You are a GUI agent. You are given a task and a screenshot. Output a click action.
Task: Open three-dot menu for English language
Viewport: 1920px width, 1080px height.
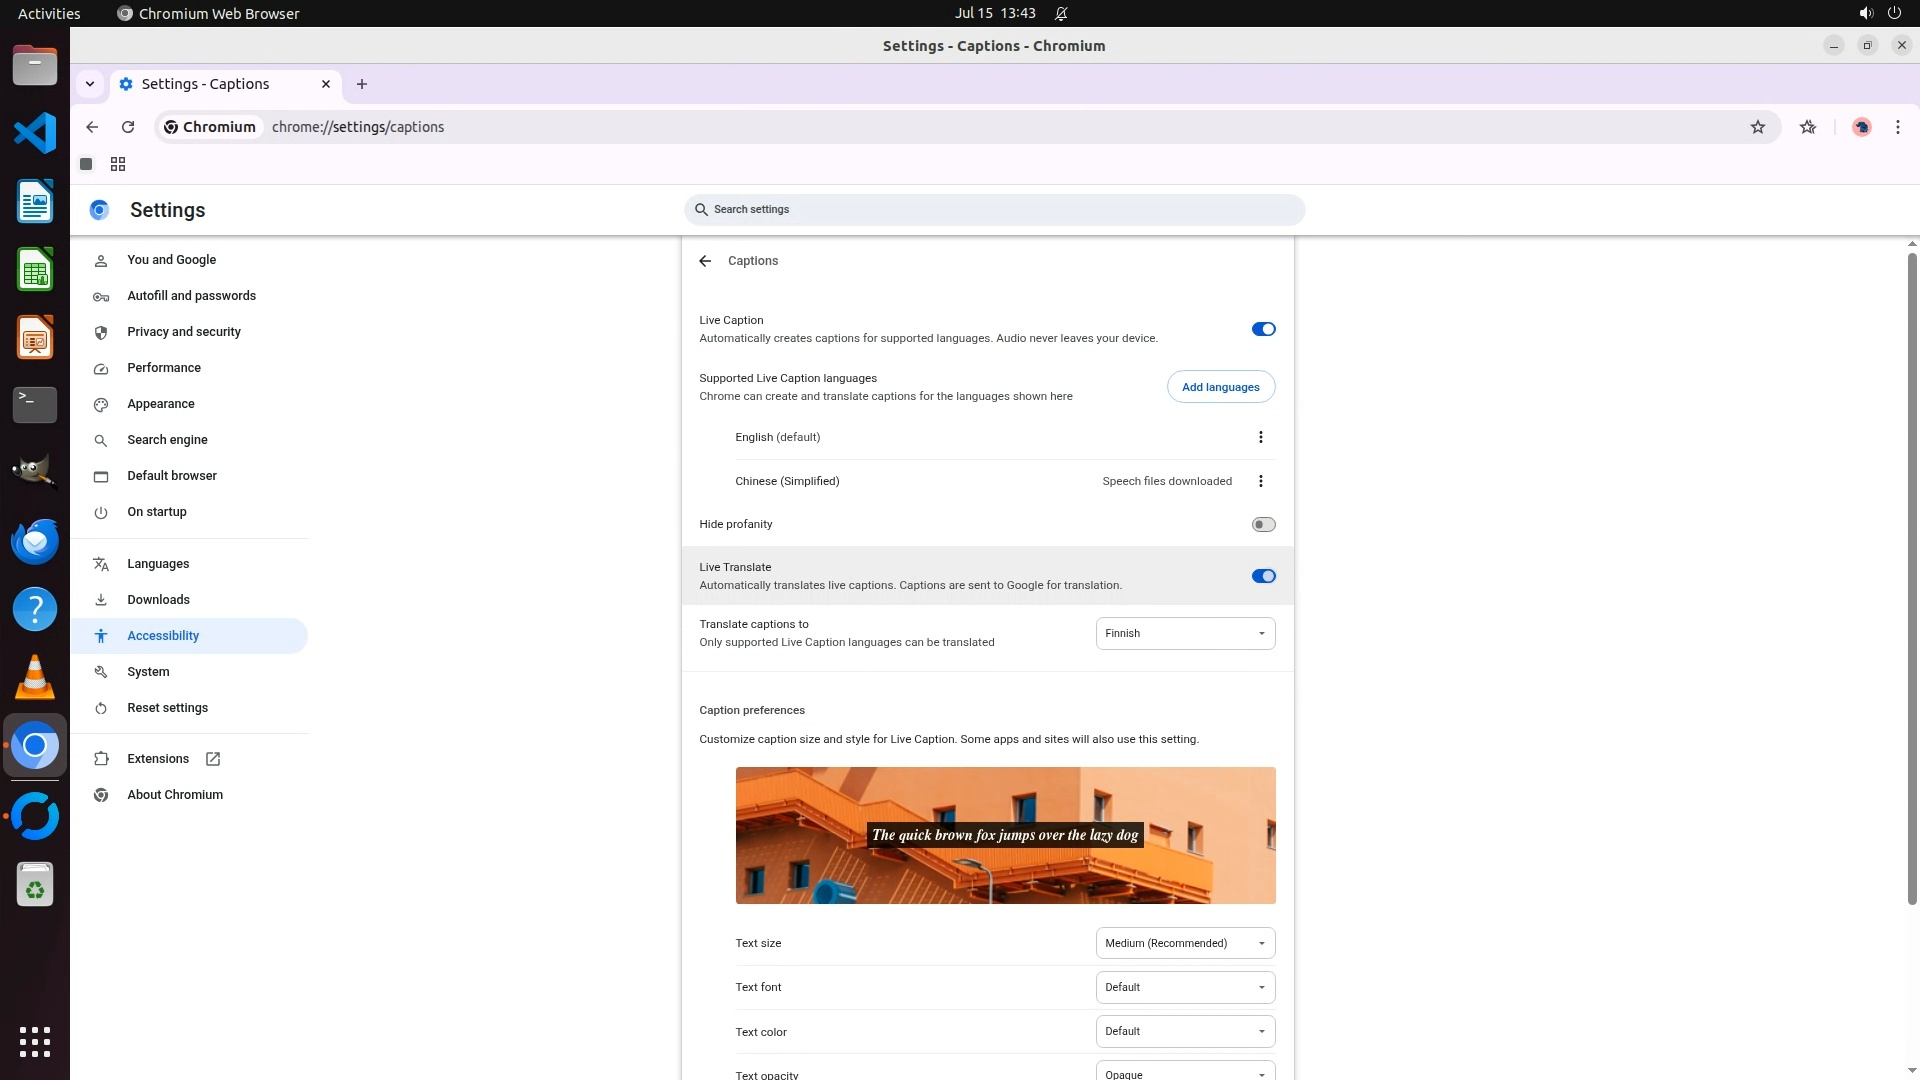(1260, 437)
